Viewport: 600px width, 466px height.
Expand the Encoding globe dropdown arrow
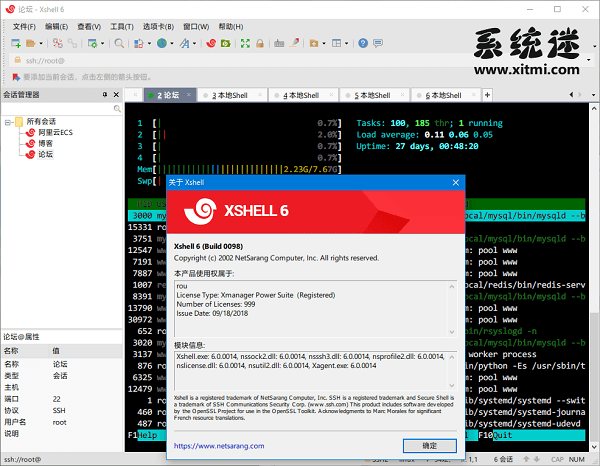tap(171, 43)
